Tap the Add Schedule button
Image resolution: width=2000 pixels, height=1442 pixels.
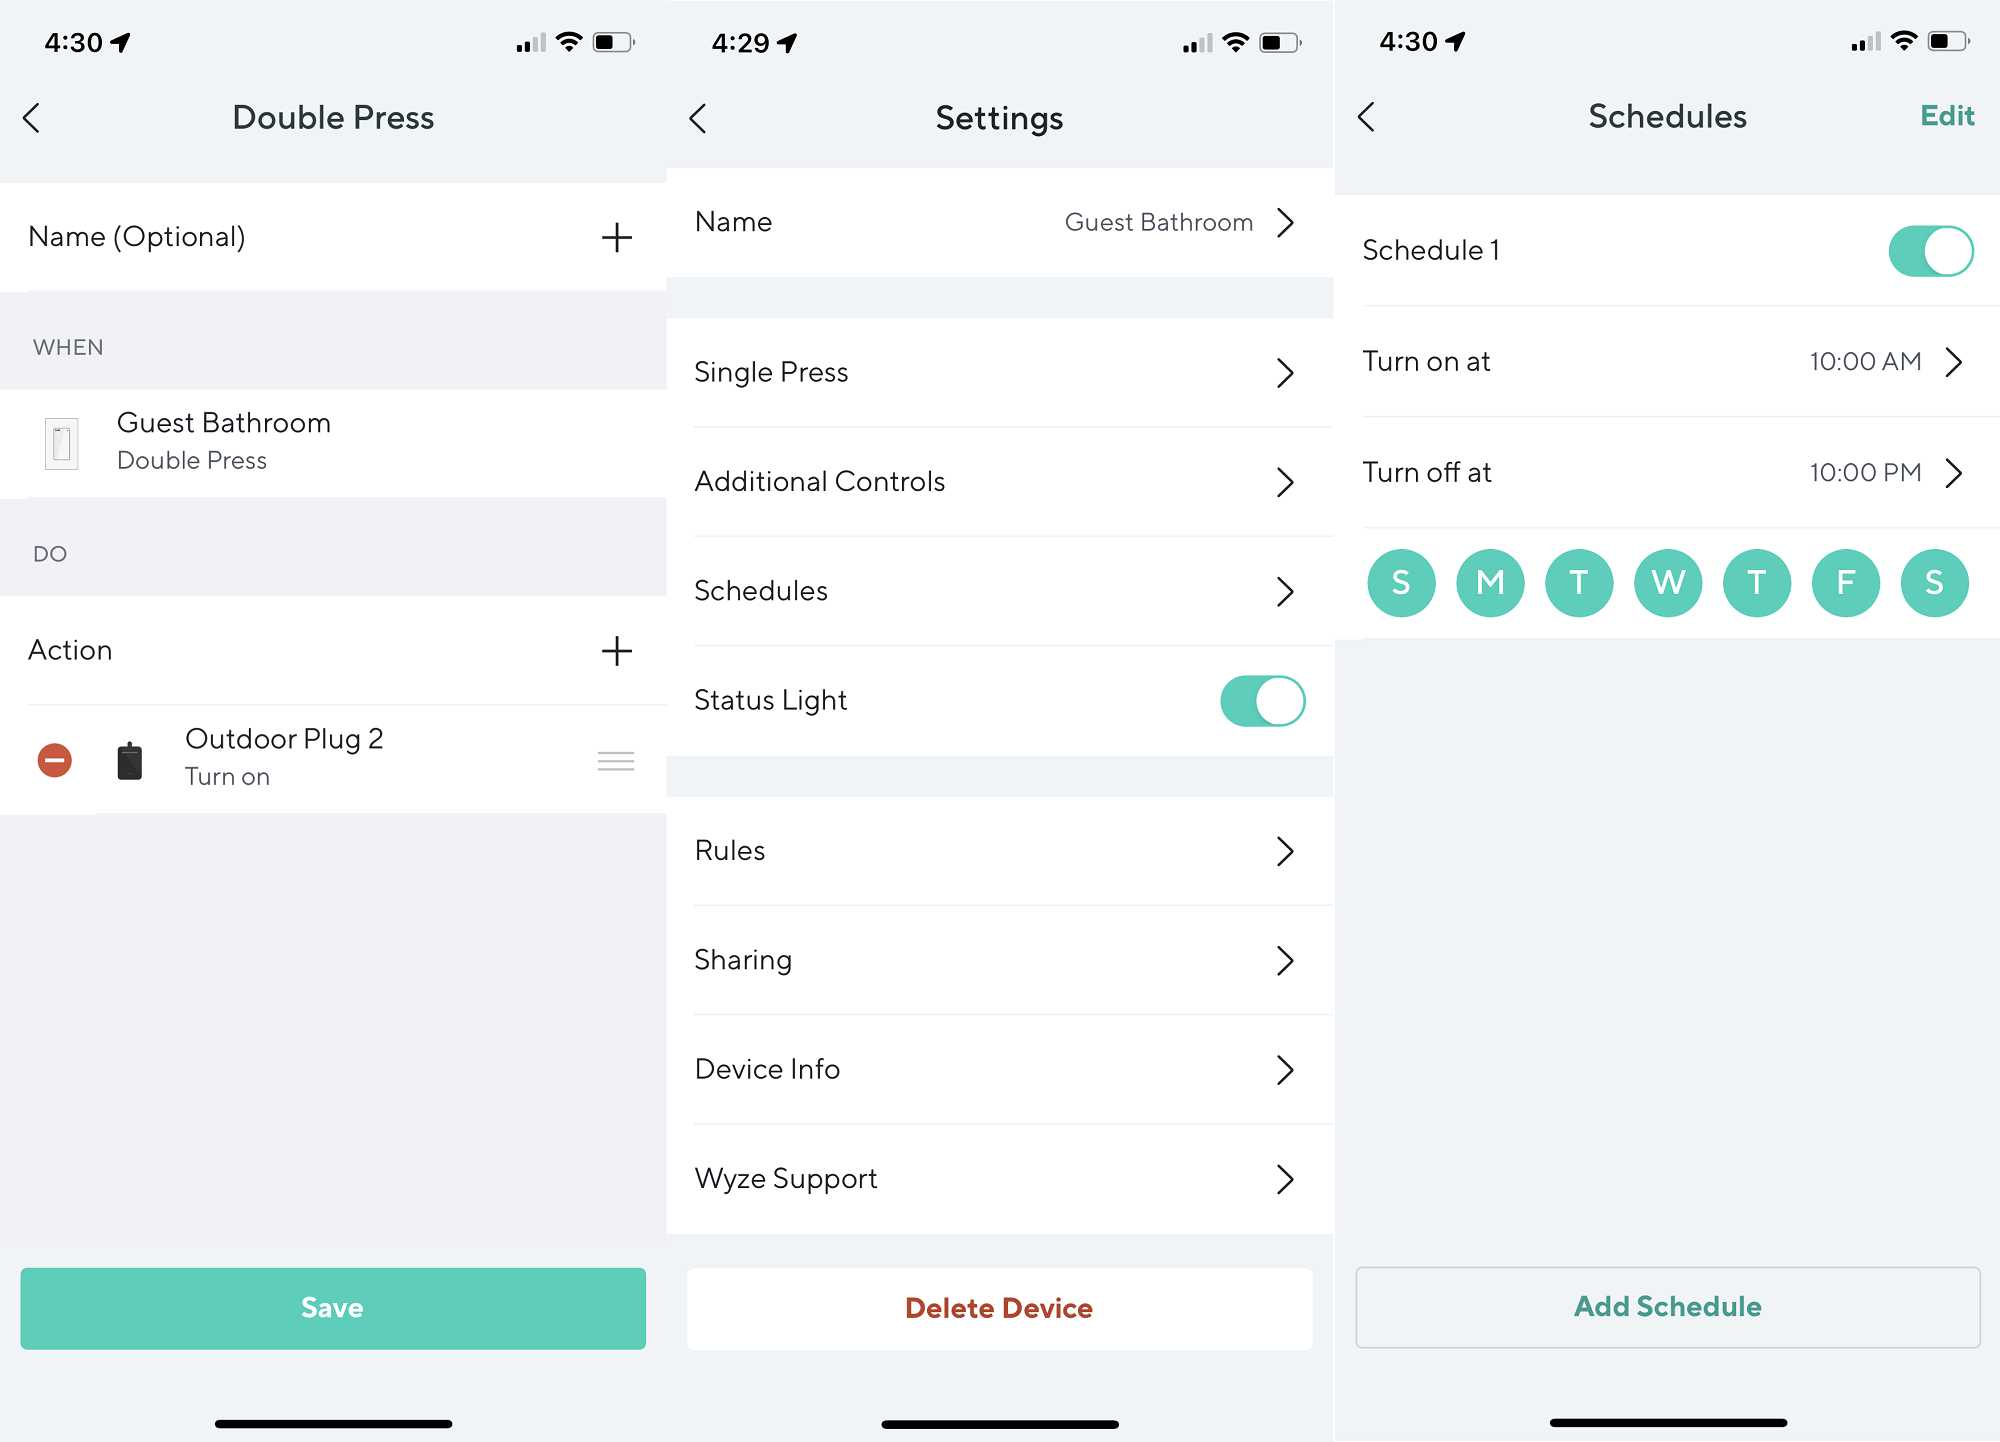click(1668, 1307)
